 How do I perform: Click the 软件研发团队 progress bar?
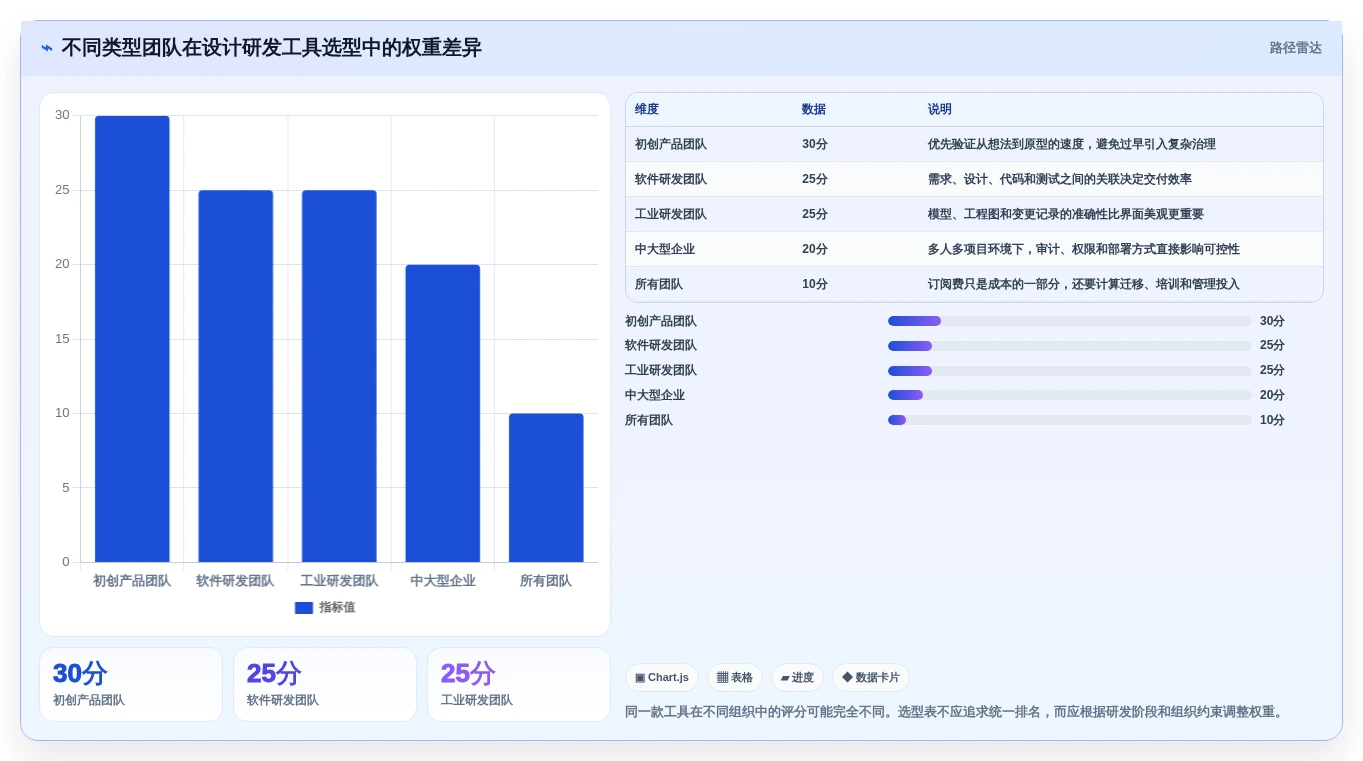coord(1070,346)
